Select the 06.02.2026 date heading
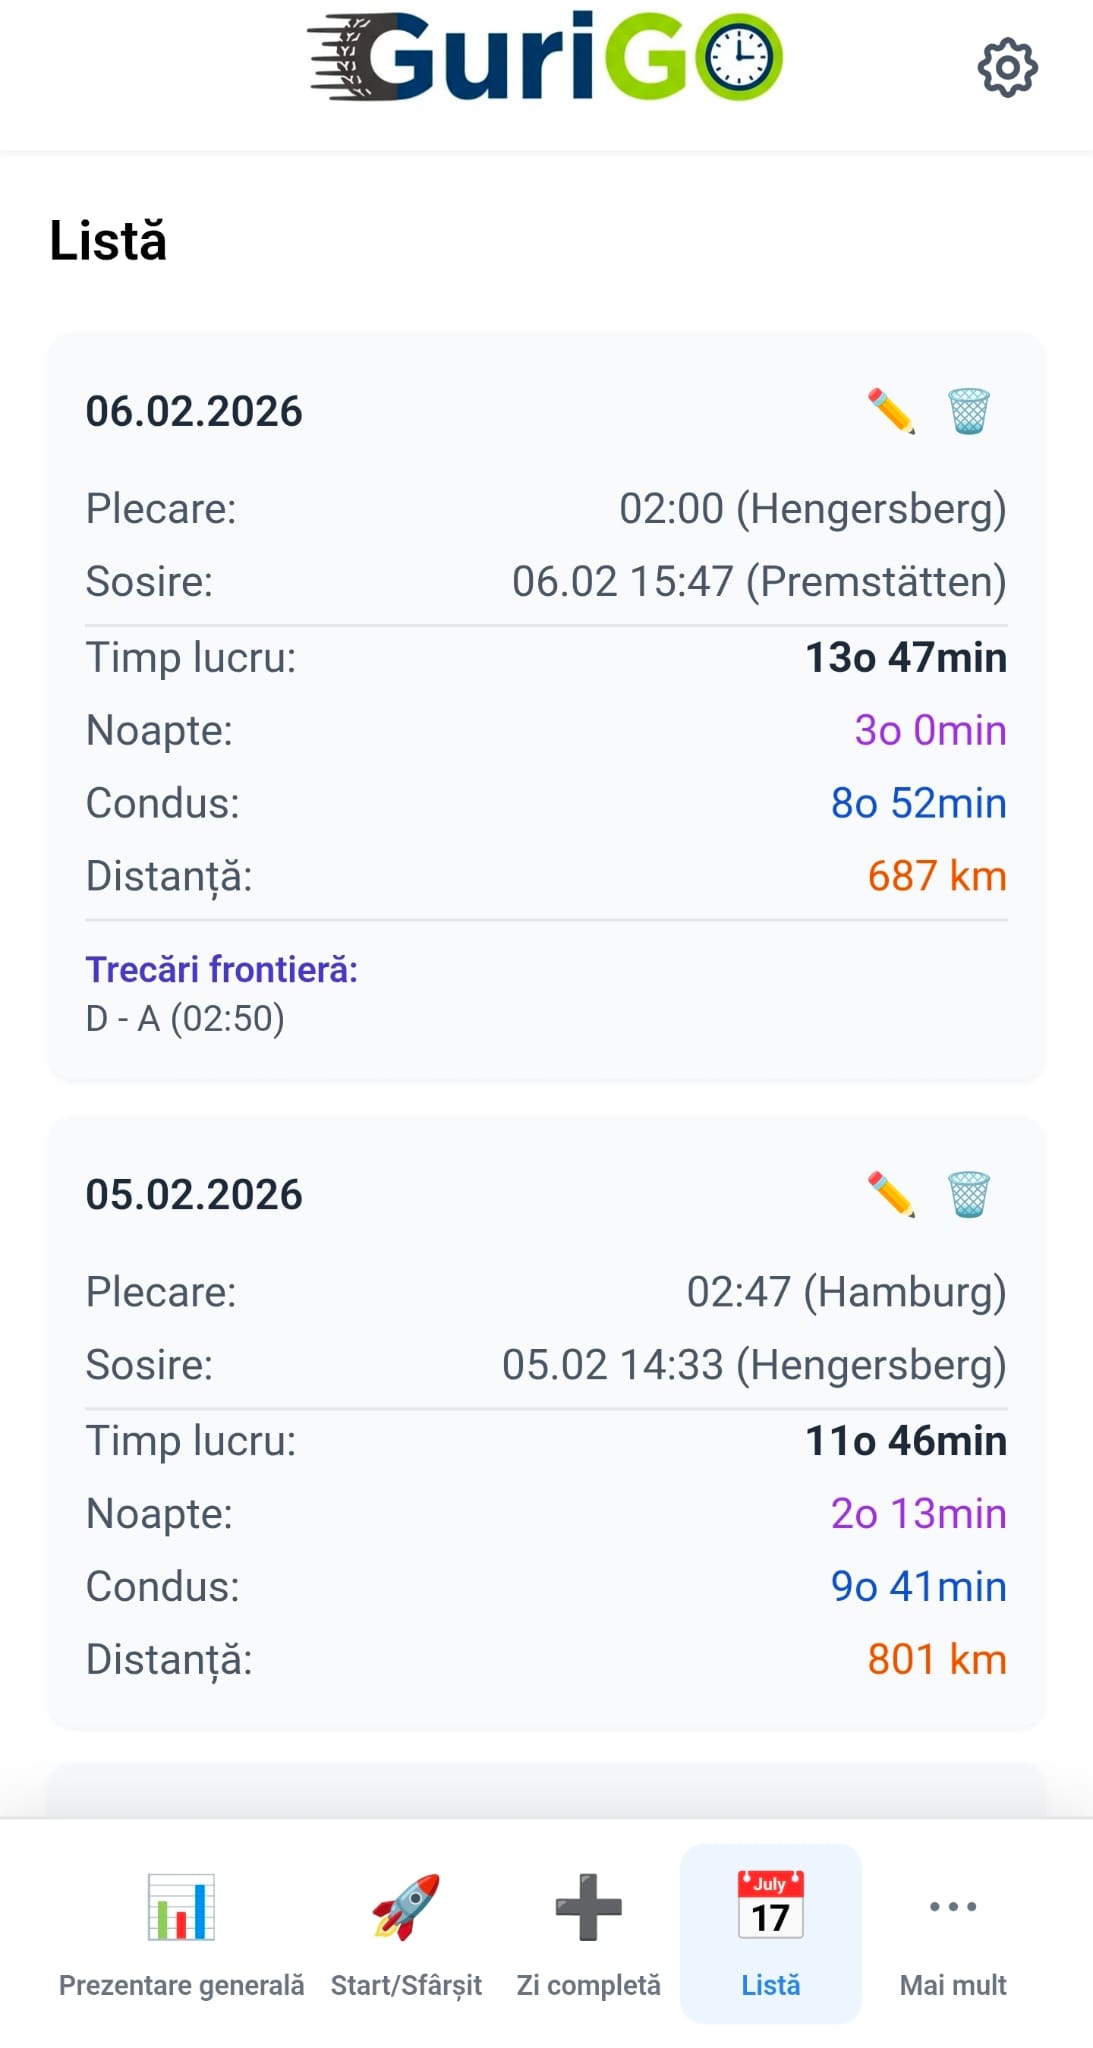This screenshot has width=1093, height=2048. [x=194, y=411]
